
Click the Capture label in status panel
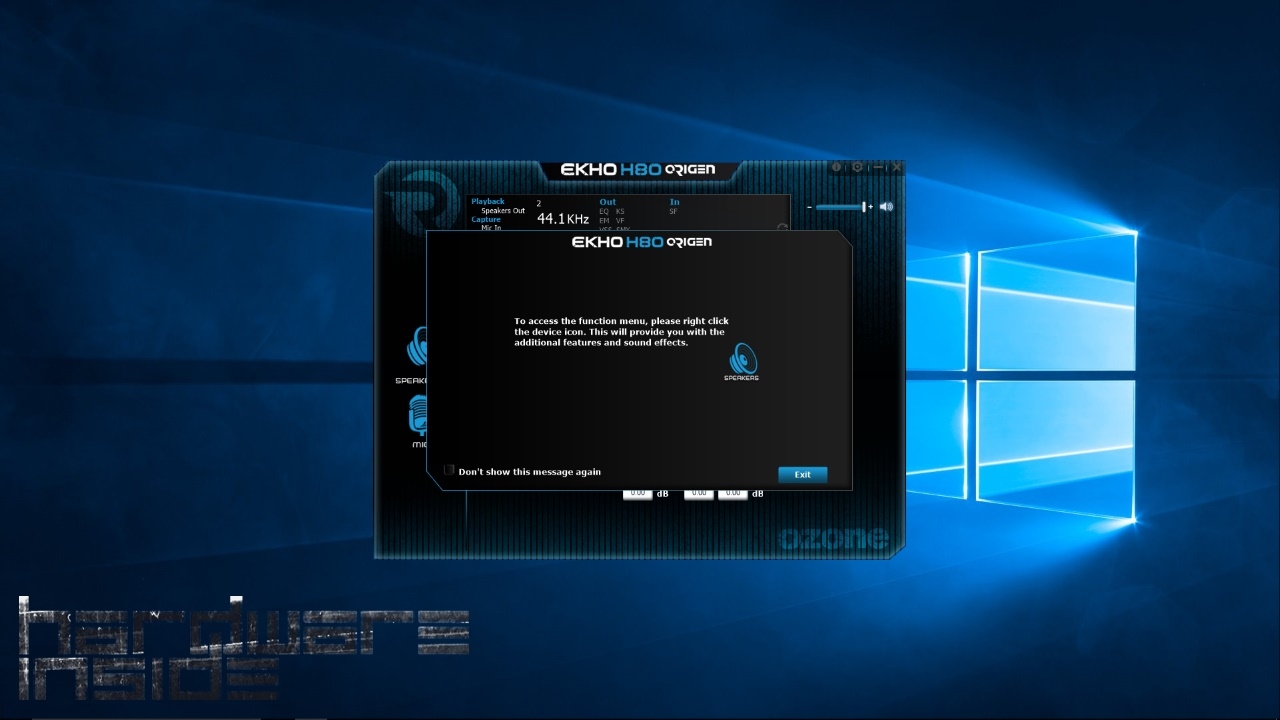[x=486, y=220]
